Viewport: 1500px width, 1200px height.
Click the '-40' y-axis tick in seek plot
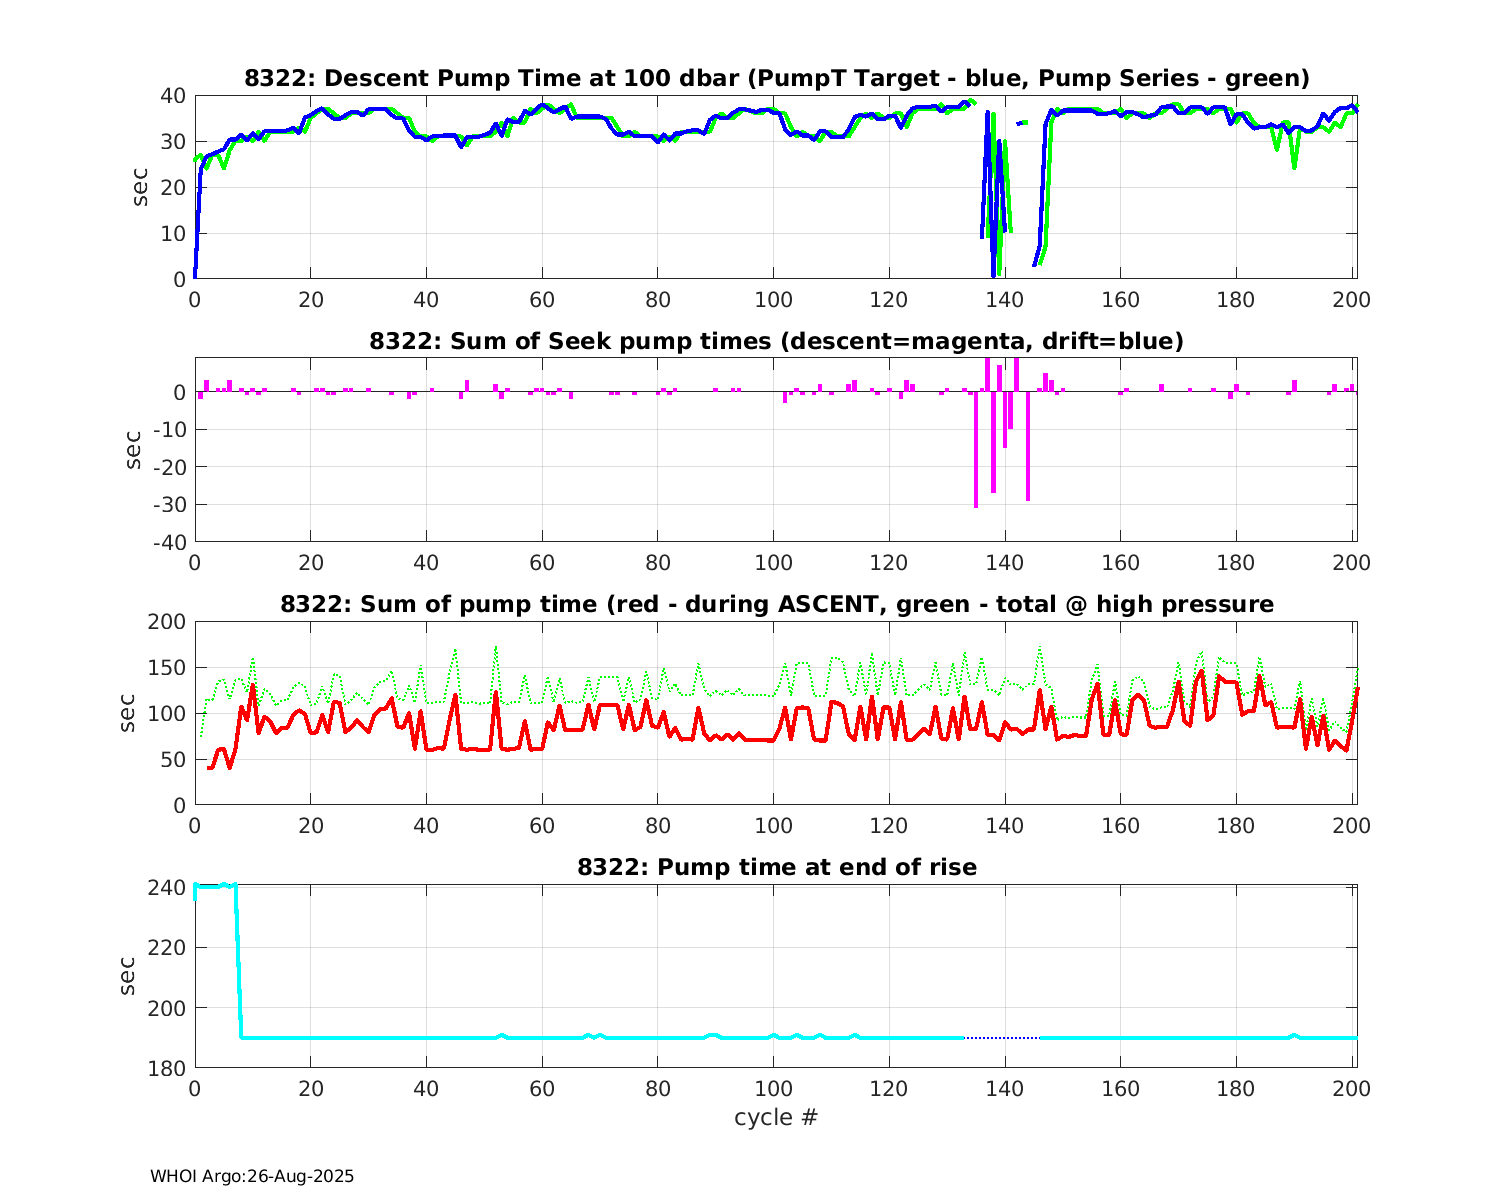coord(167,542)
